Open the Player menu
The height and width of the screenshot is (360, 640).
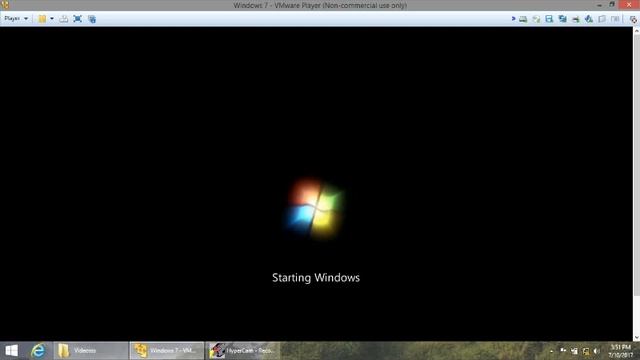[x=16, y=19]
